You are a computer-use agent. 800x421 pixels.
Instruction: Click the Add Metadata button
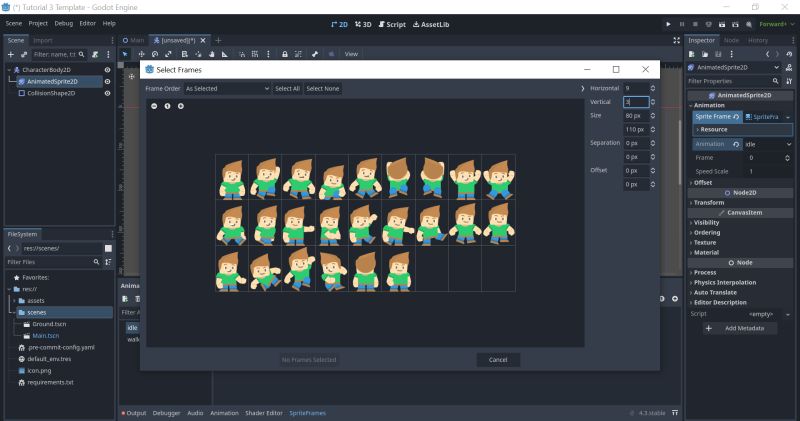740,329
